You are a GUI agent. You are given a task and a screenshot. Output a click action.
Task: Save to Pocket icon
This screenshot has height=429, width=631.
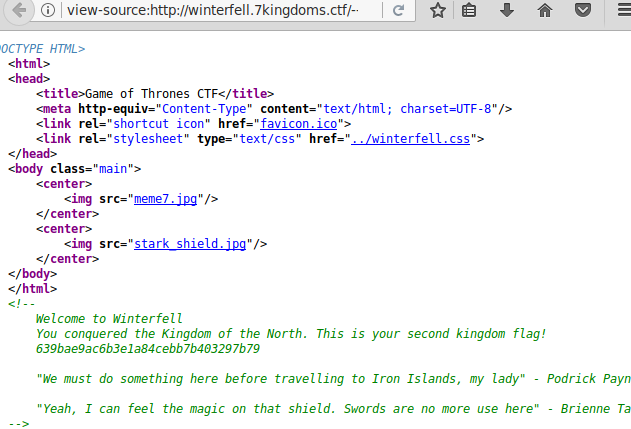[583, 10]
